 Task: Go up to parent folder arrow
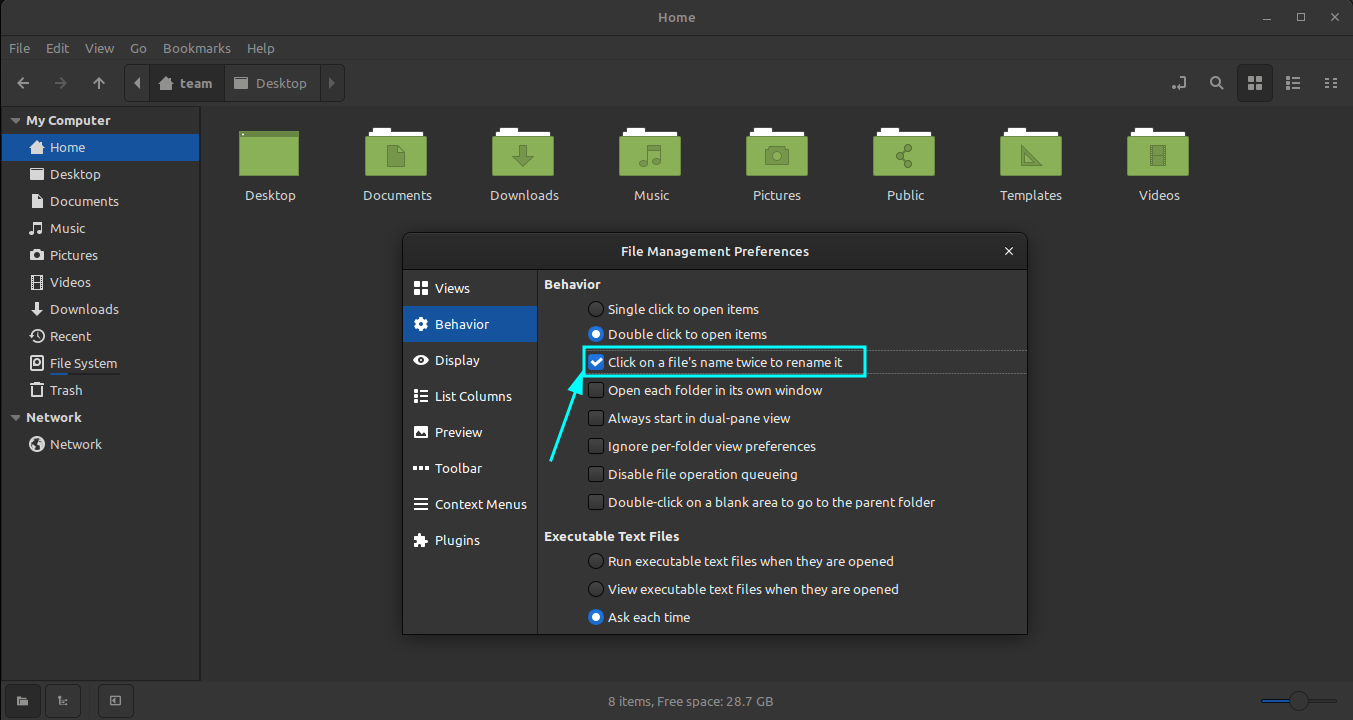98,83
